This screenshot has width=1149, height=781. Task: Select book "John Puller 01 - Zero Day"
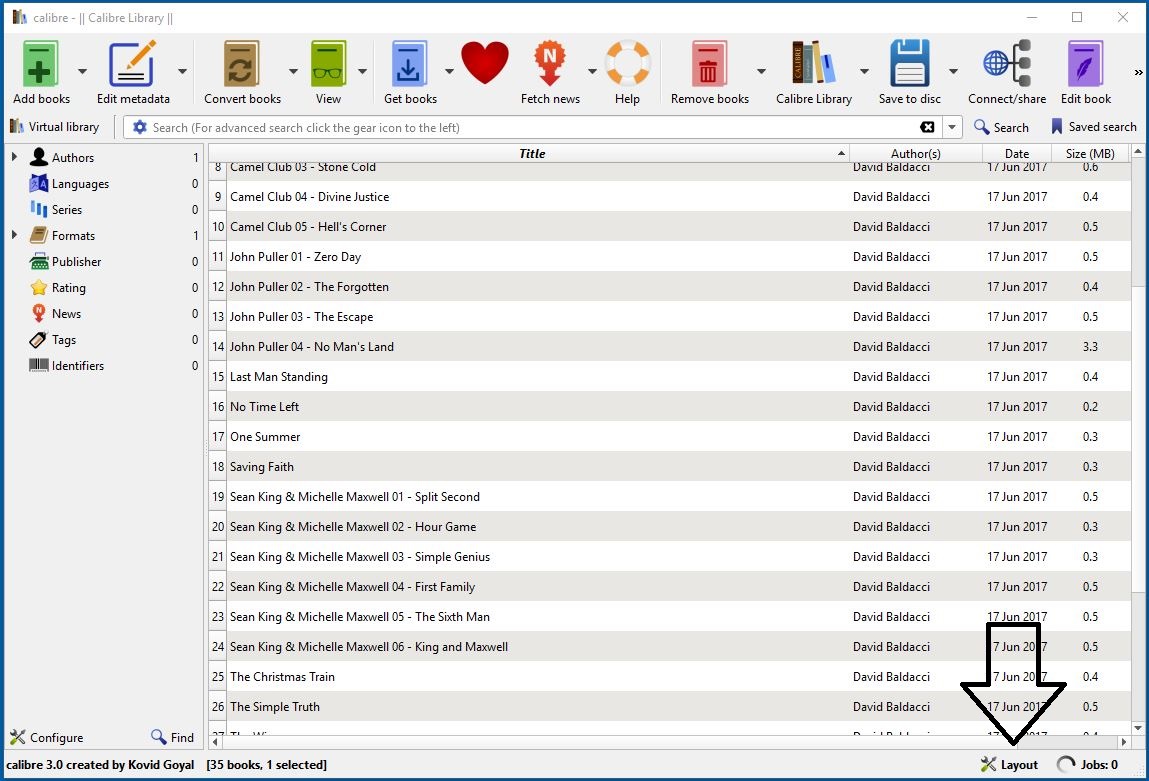(295, 257)
